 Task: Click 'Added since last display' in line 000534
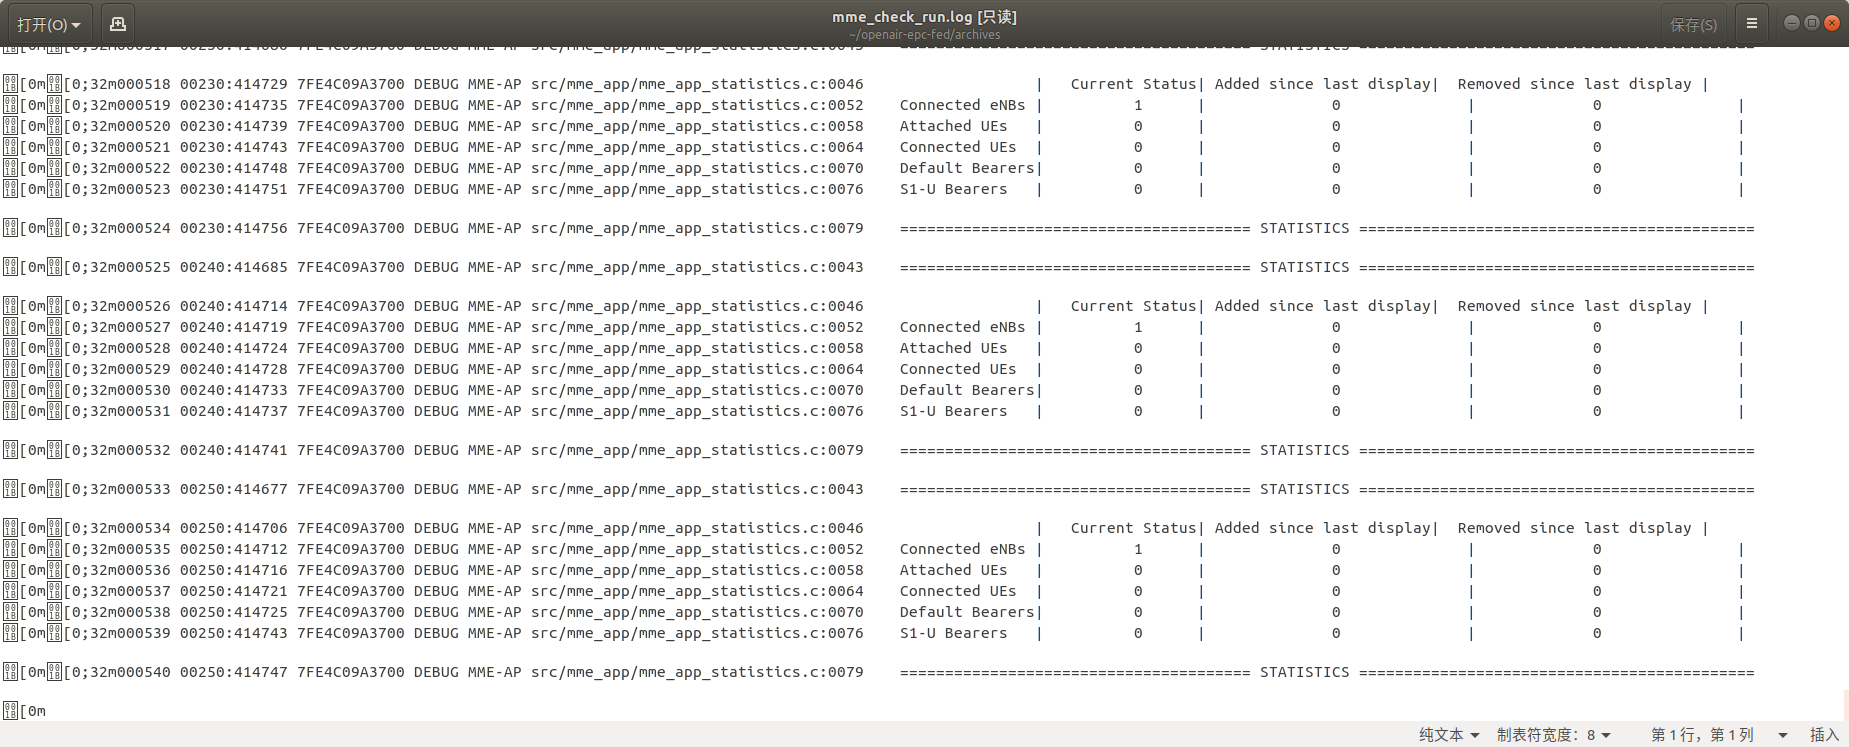[1322, 528]
